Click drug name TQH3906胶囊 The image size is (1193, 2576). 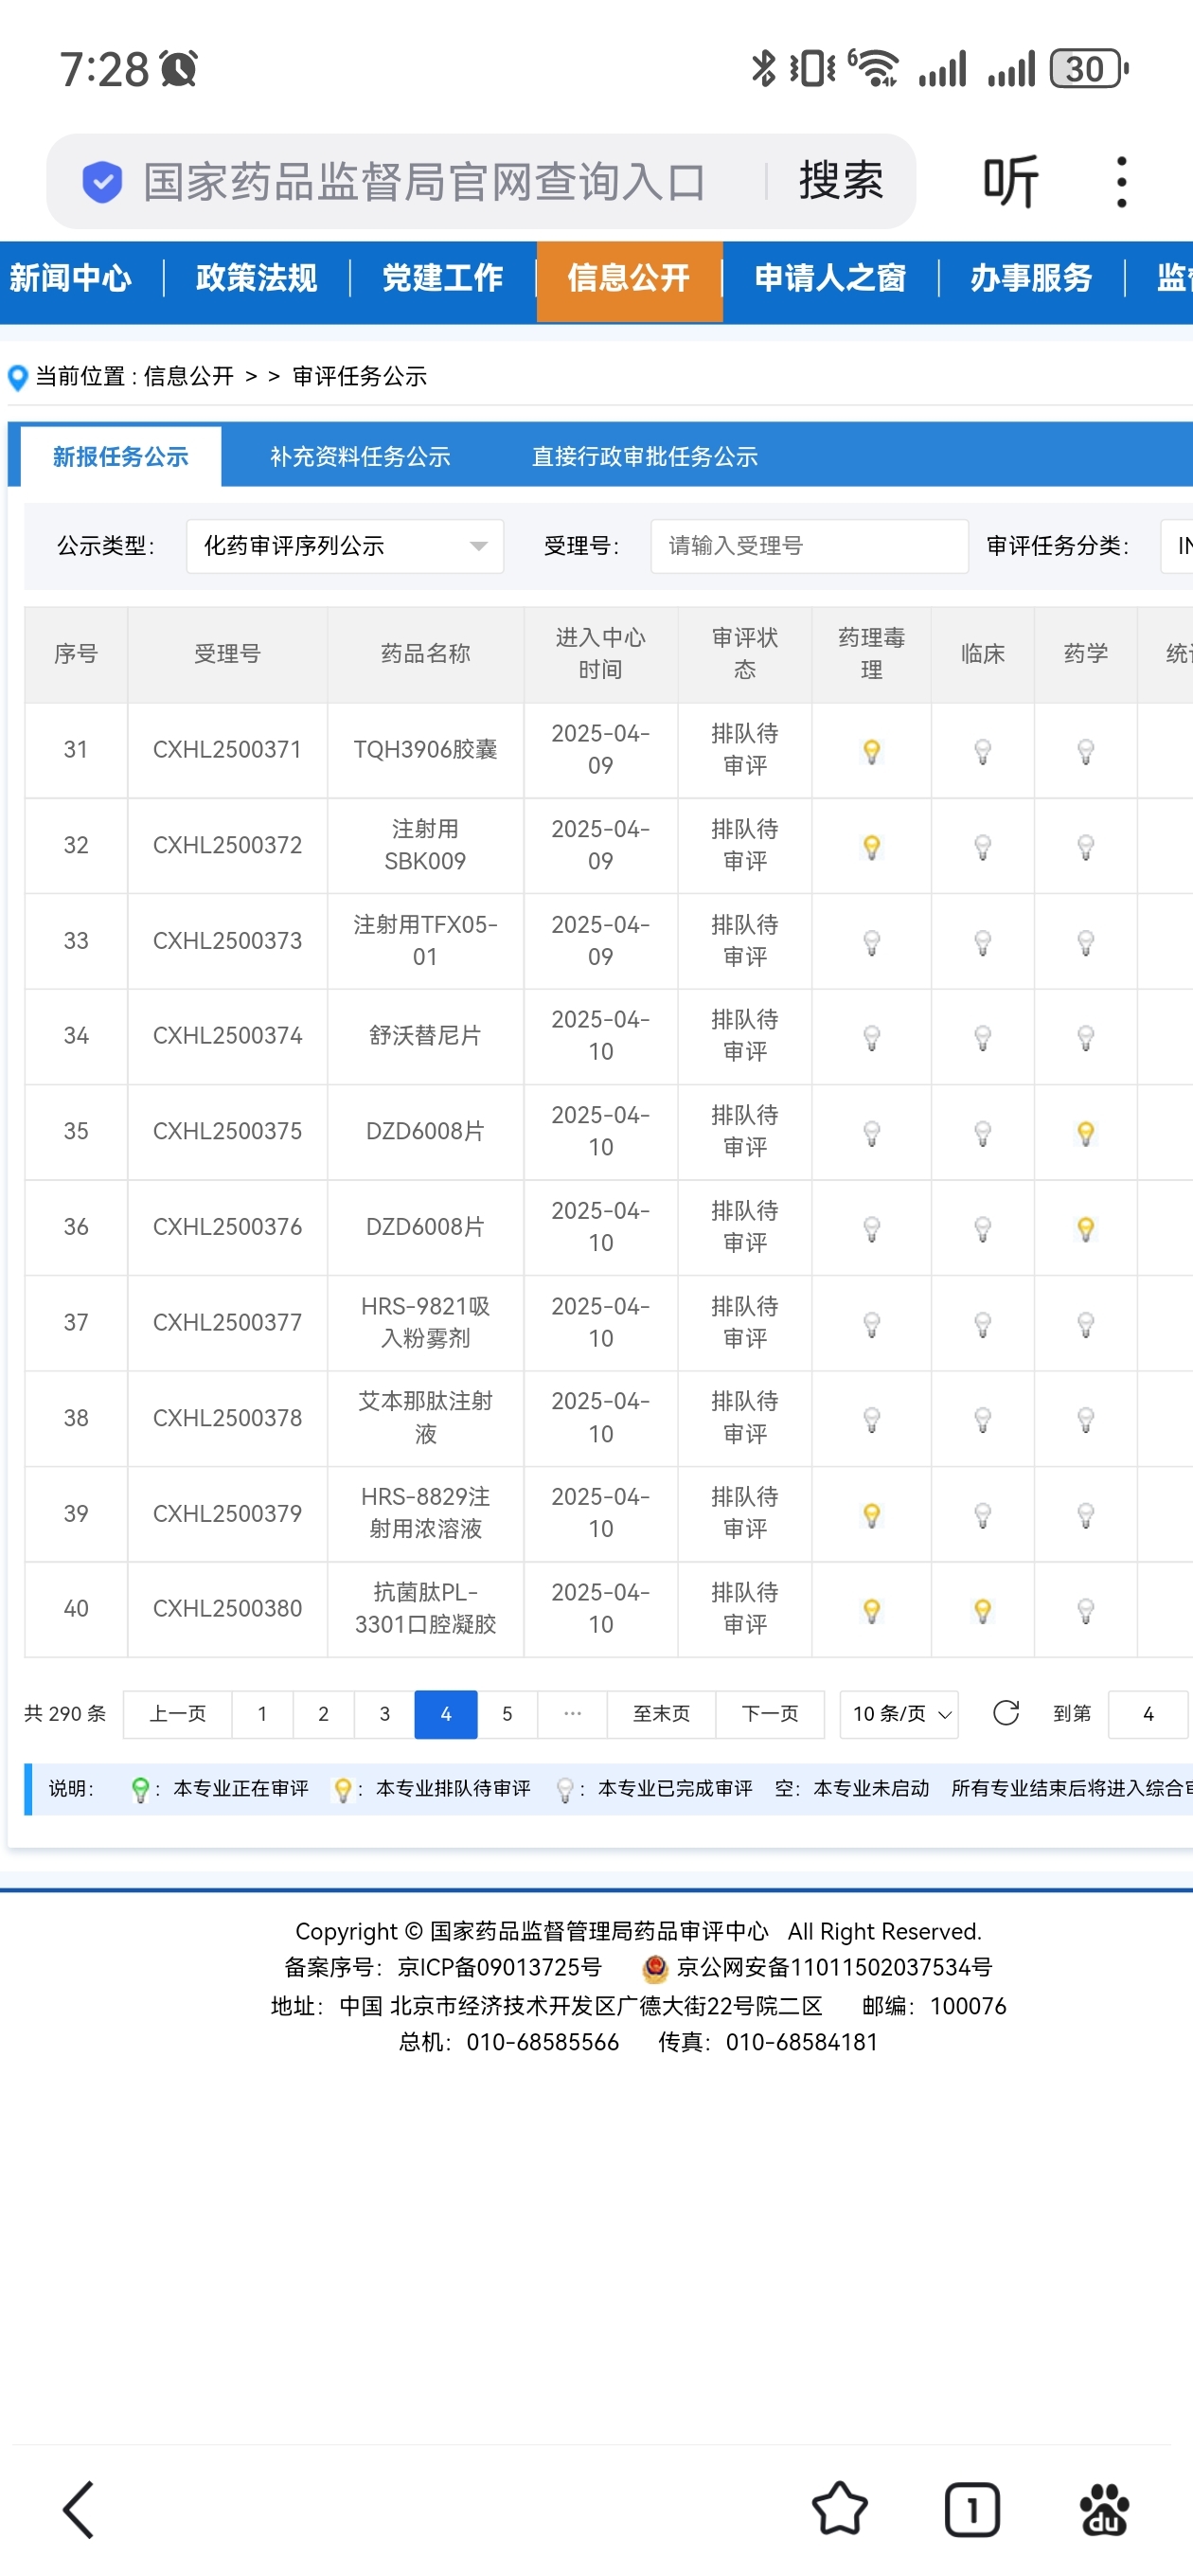[425, 750]
